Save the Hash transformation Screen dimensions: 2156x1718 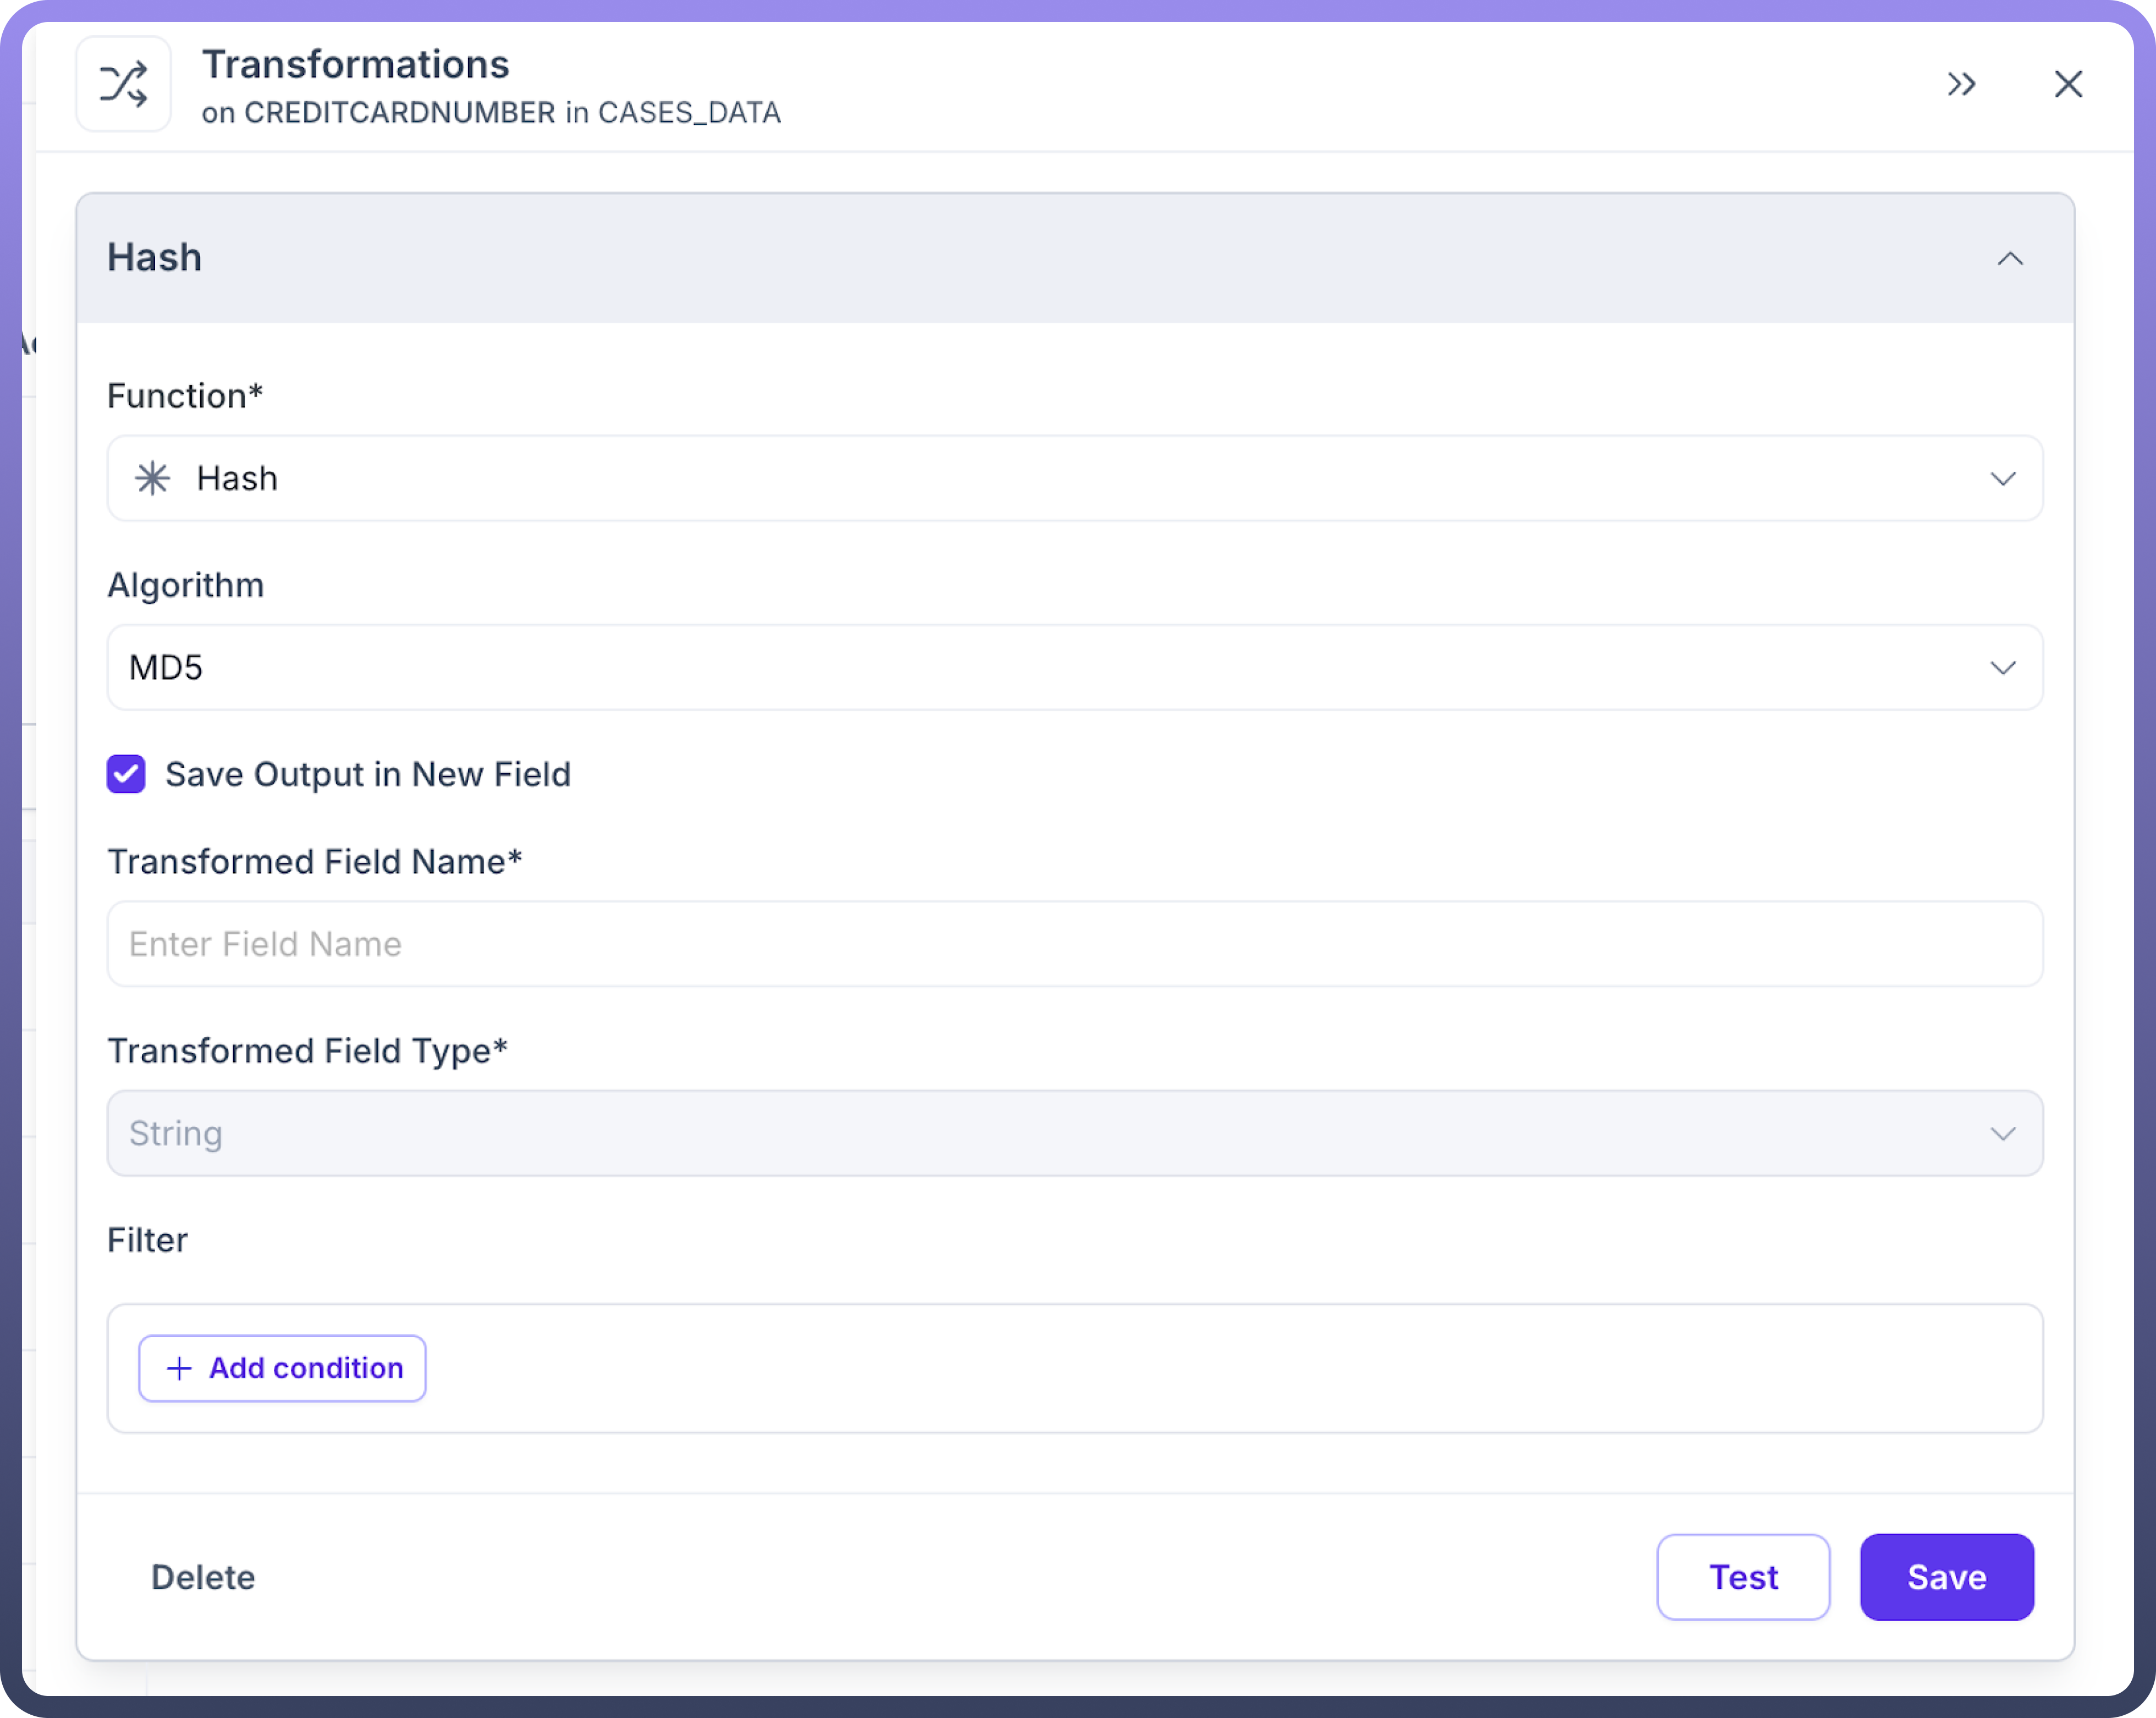1946,1577
